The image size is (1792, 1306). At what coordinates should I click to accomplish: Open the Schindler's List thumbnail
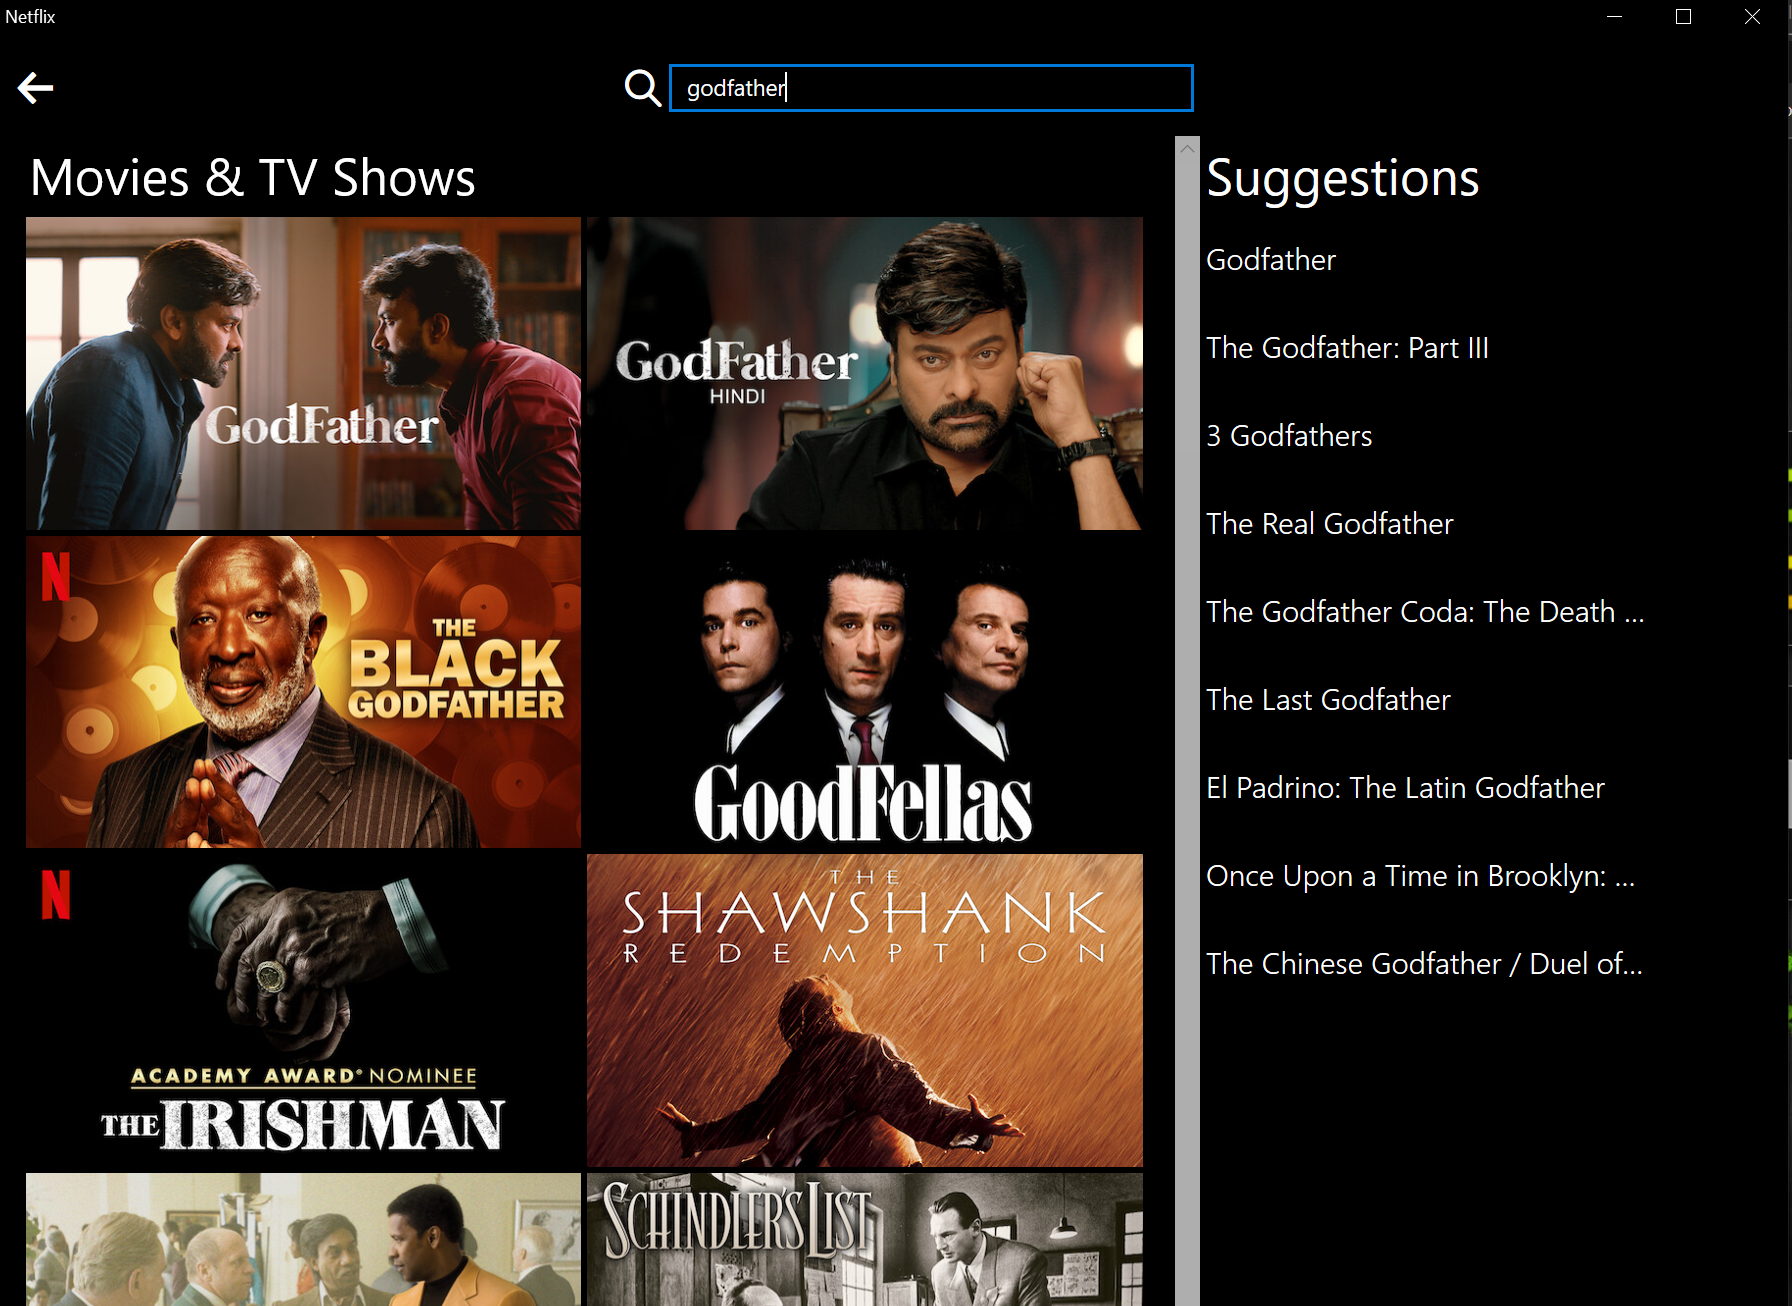865,1239
